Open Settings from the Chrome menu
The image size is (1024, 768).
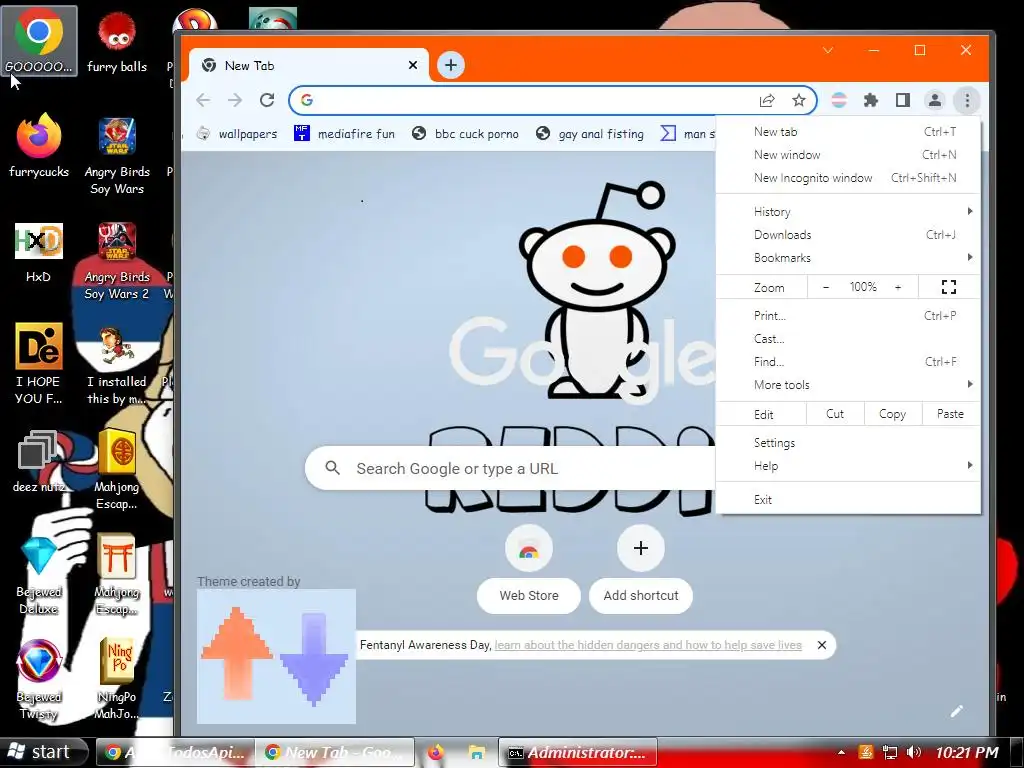(x=848, y=443)
